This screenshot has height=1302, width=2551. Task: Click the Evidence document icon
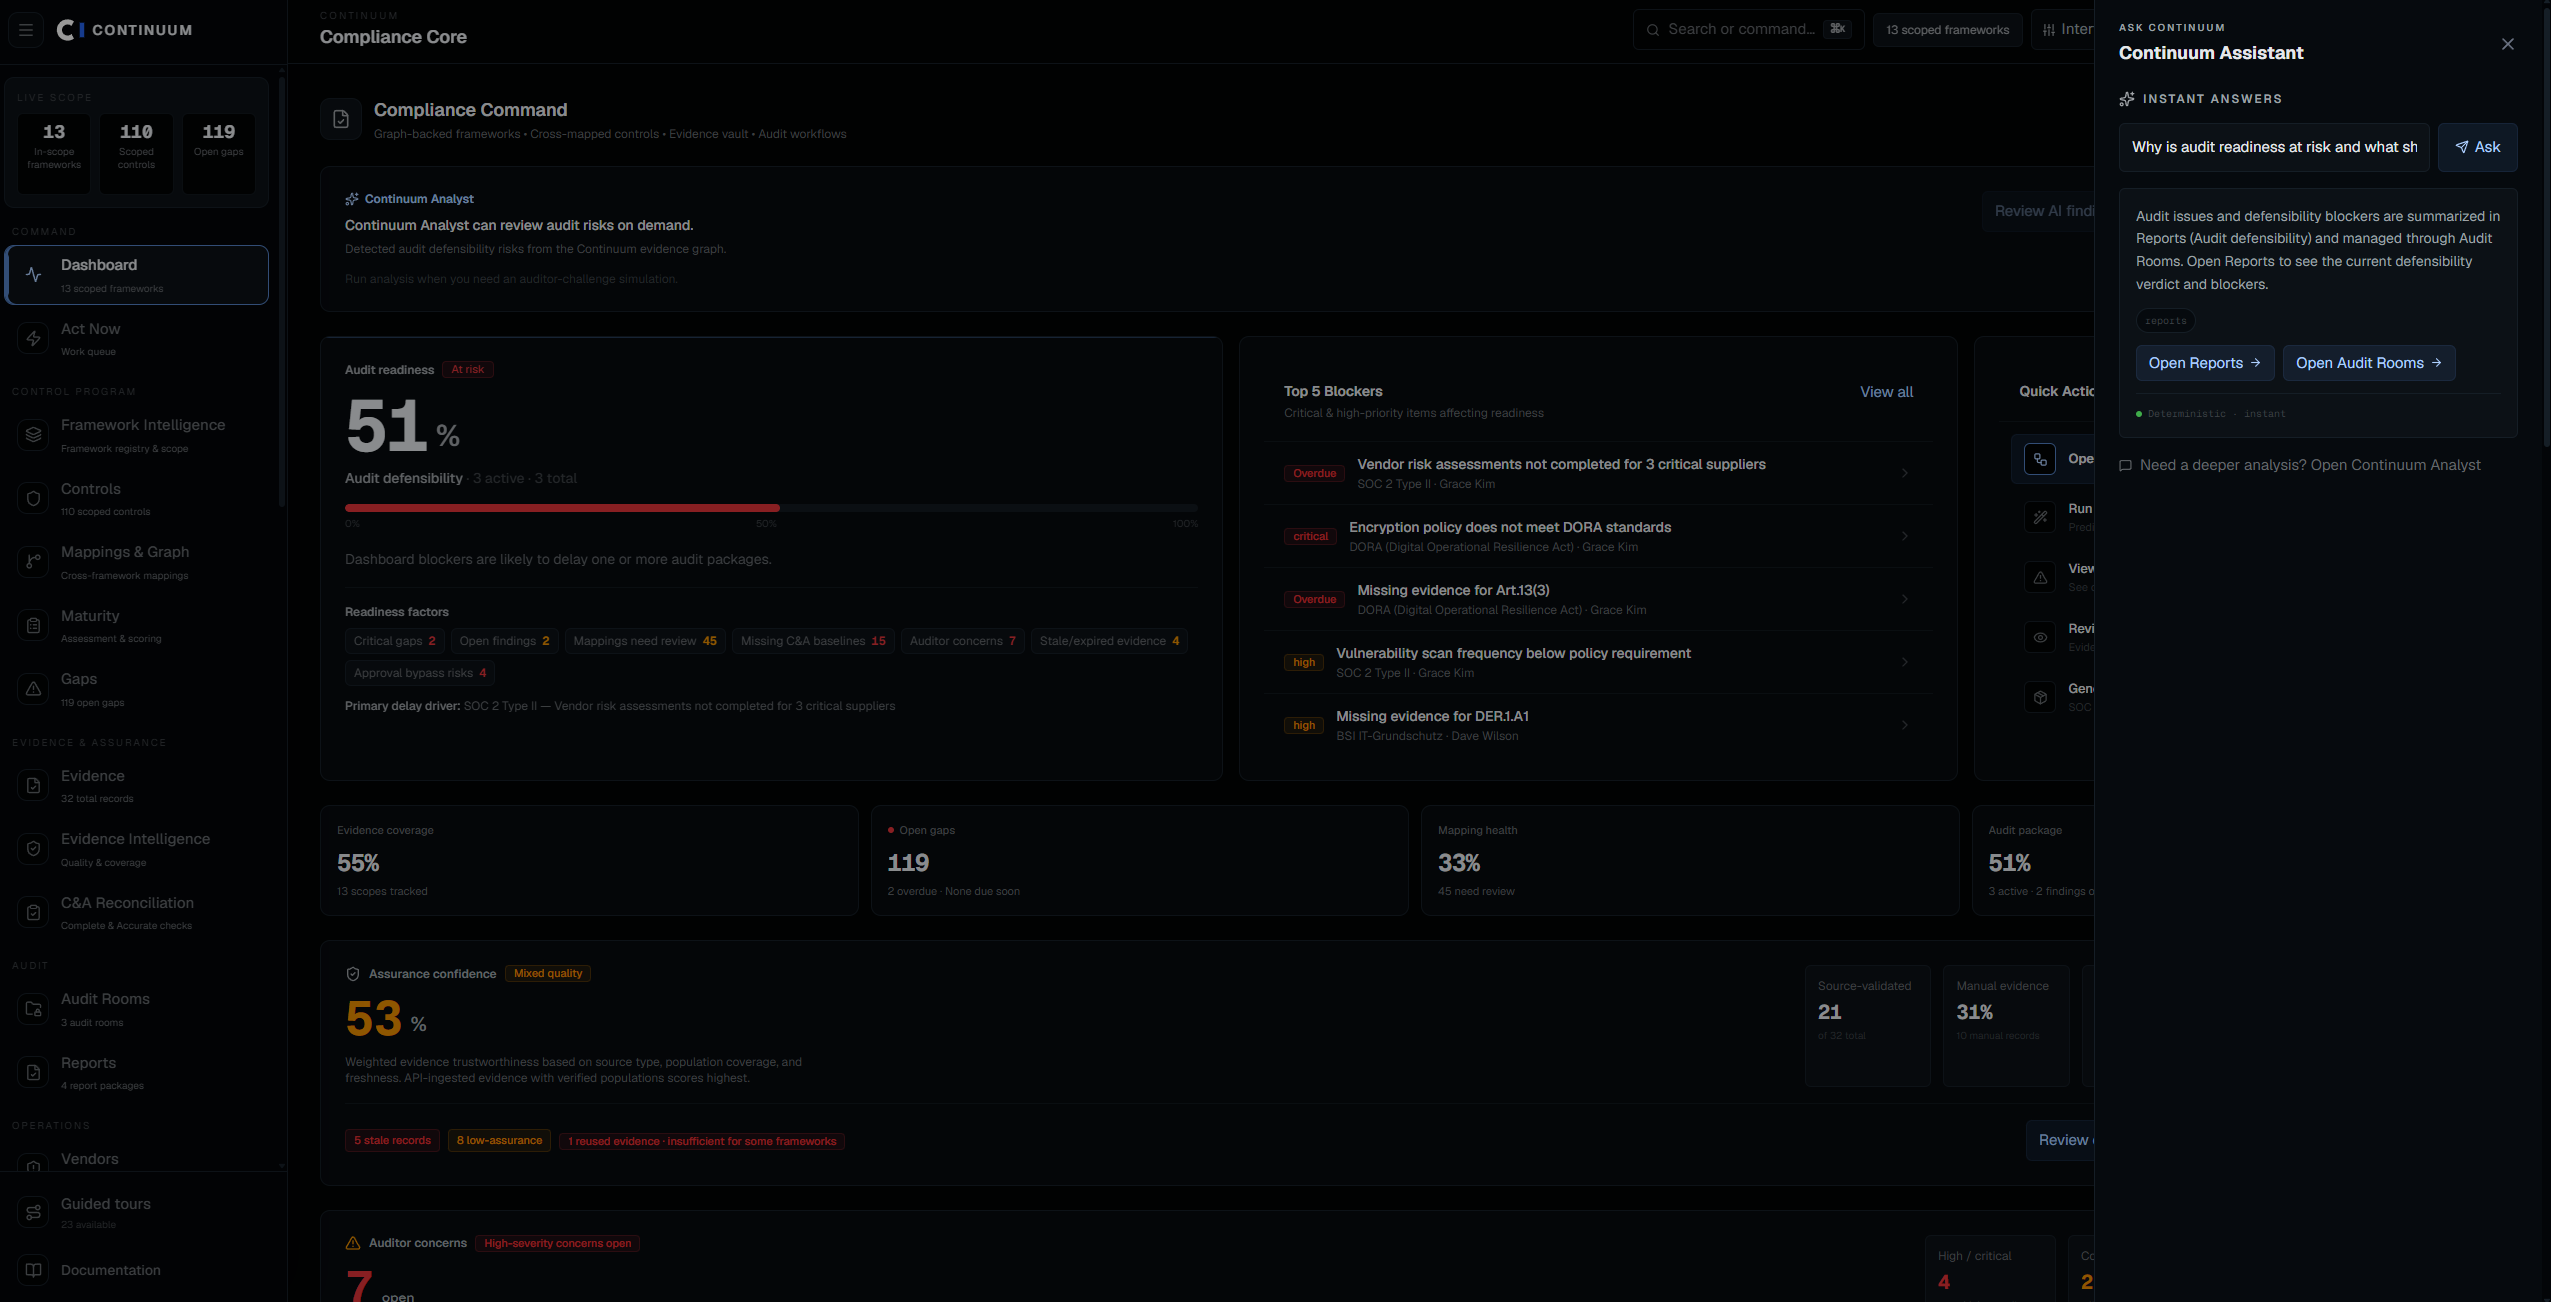(34, 786)
